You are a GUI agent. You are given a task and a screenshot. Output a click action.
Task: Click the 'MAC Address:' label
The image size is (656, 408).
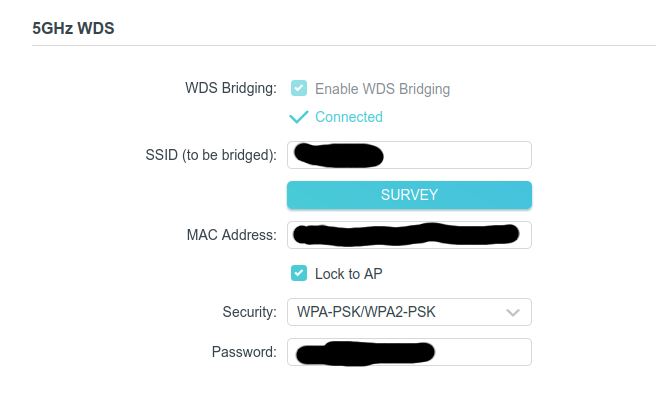(x=231, y=235)
